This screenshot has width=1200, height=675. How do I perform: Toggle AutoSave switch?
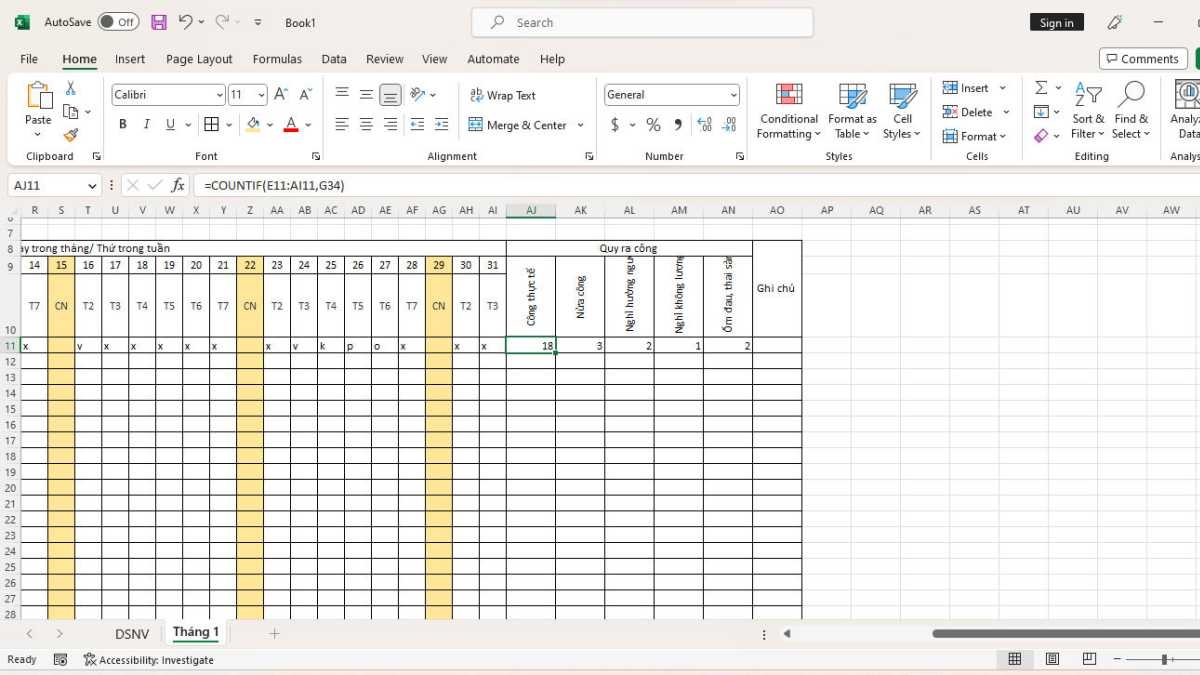118,22
